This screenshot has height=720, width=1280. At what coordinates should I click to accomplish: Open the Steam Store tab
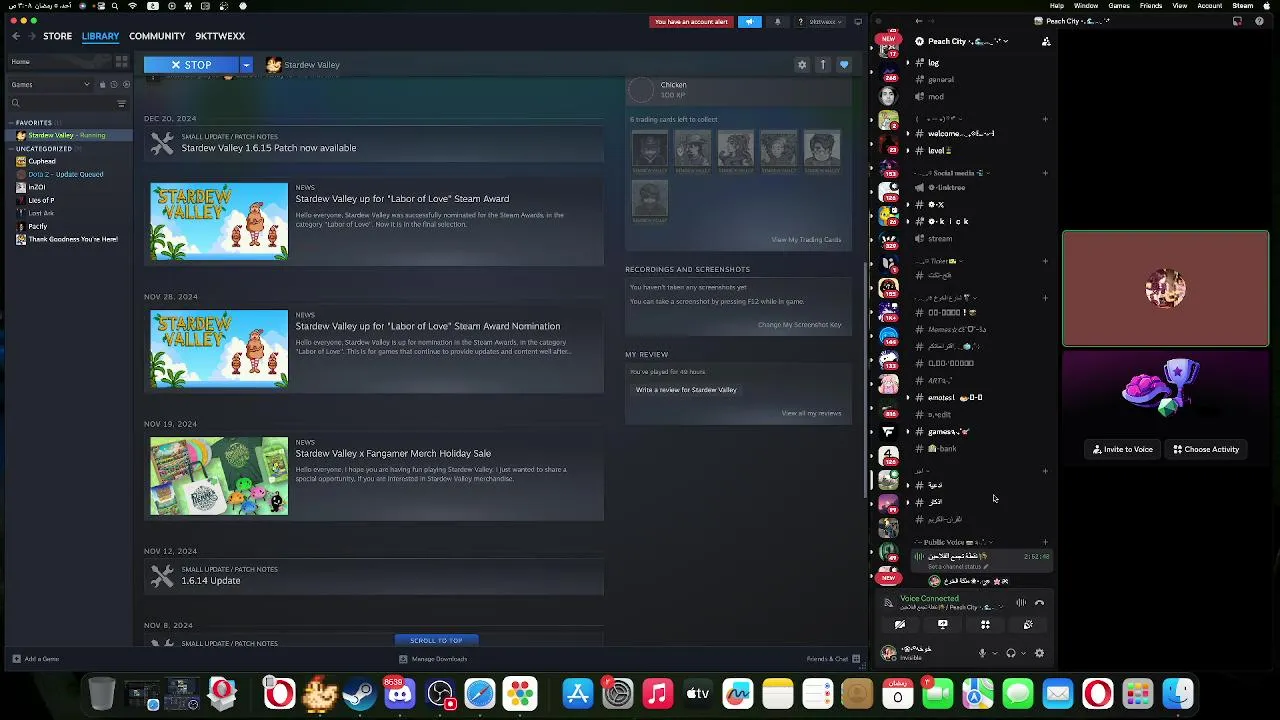[x=57, y=36]
